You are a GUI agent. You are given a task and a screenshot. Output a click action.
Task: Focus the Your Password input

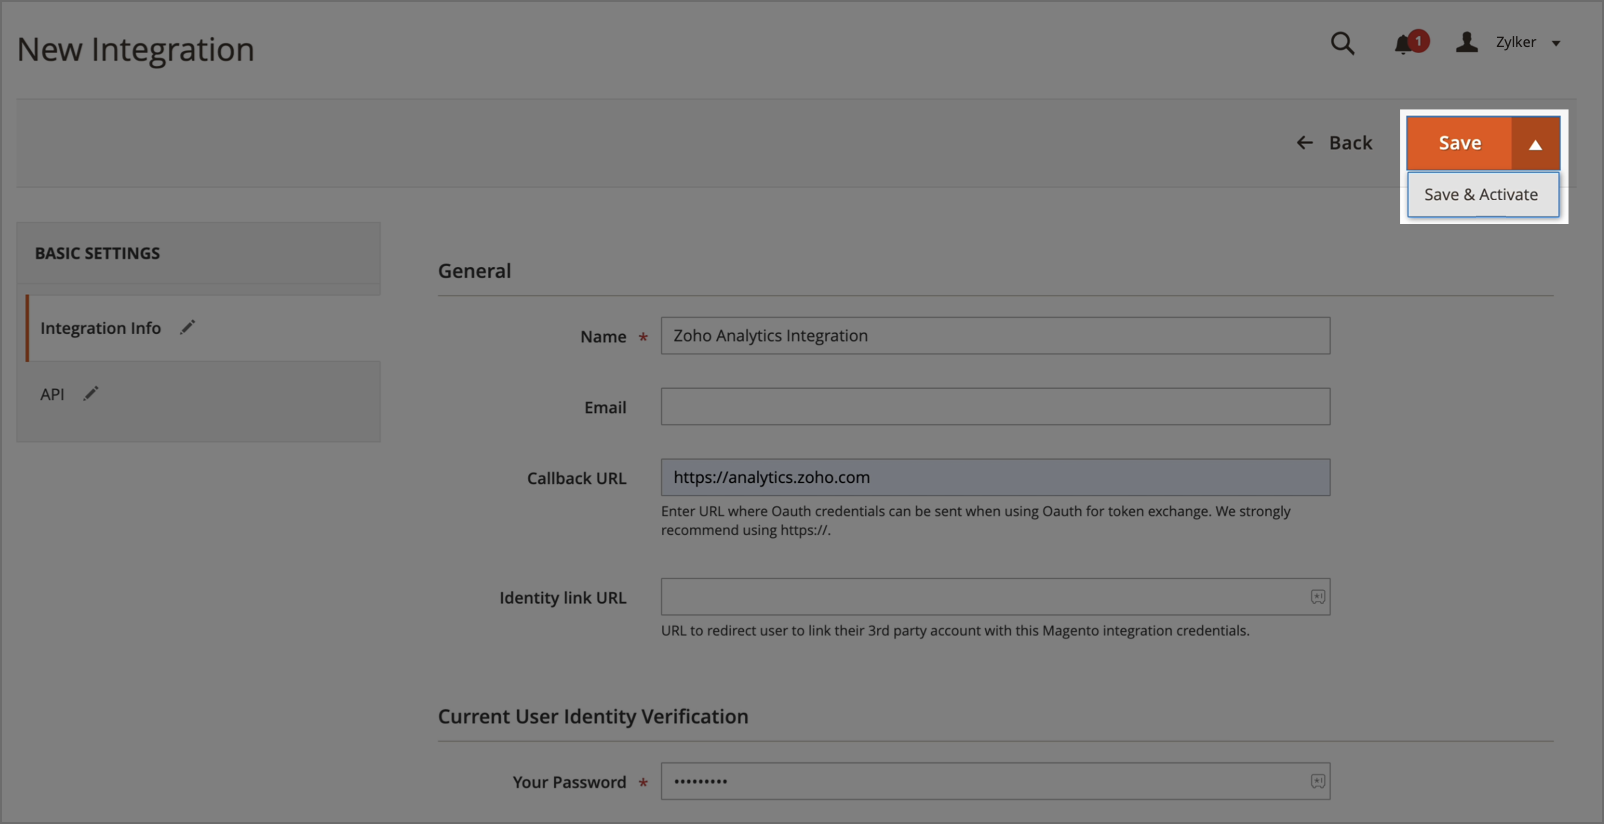(x=980, y=782)
